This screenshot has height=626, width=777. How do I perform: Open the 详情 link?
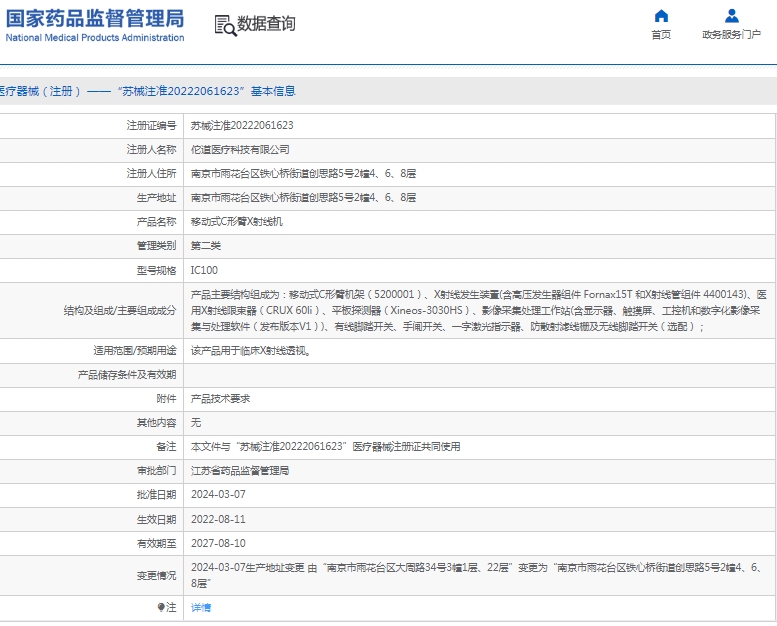201,607
